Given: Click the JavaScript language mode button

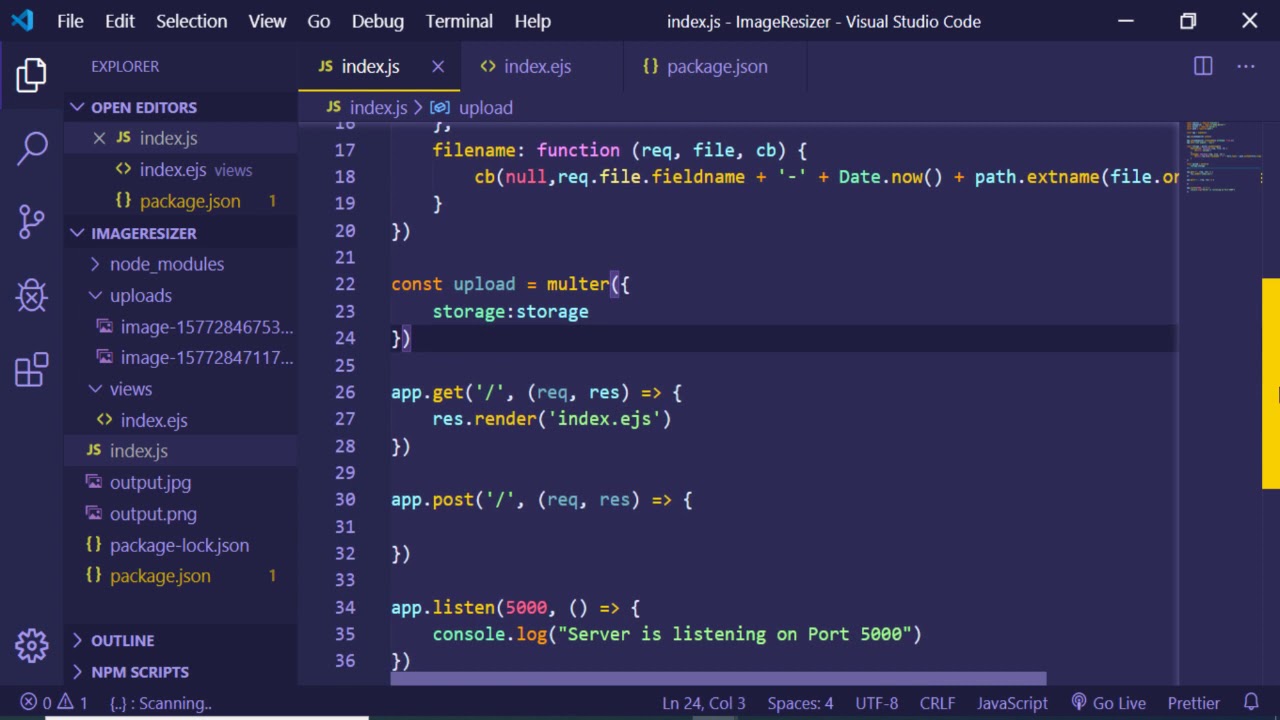Looking at the screenshot, I should [x=1012, y=703].
